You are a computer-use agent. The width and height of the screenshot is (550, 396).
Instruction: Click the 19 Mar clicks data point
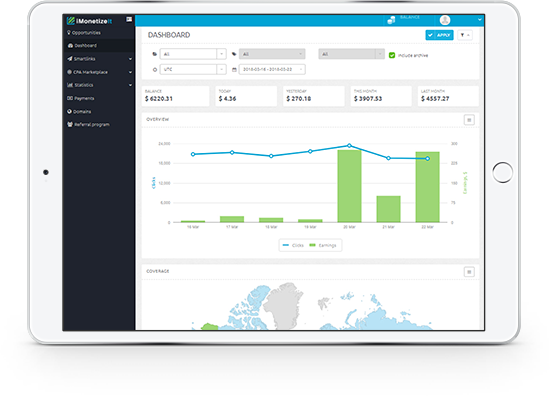pos(310,151)
